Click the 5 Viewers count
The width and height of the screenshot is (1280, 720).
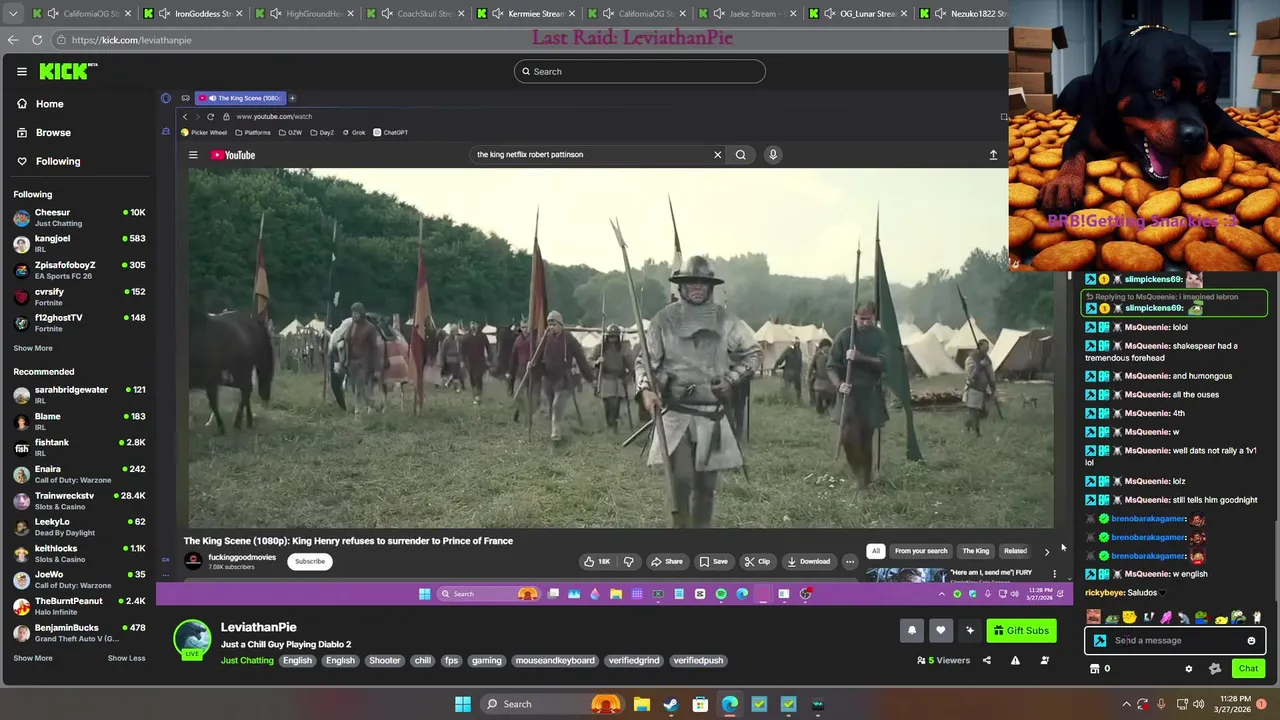(x=943, y=660)
